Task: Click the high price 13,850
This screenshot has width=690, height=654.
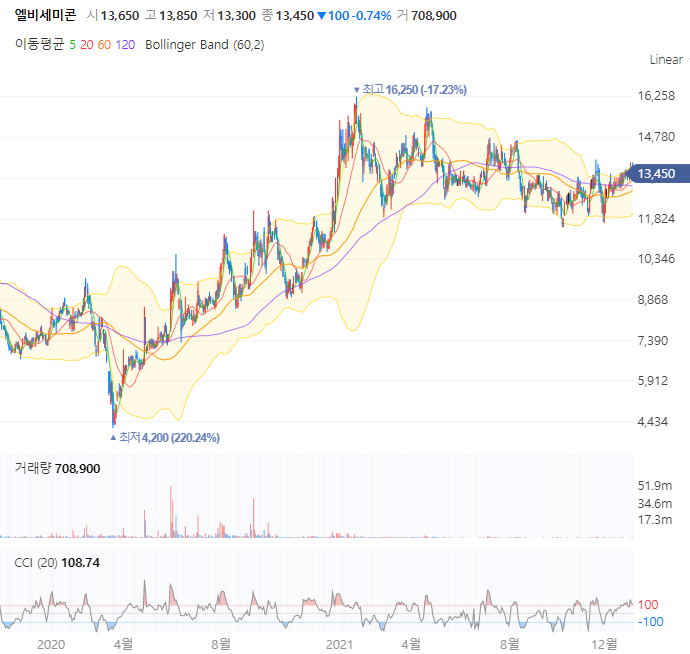Action: pyautogui.click(x=178, y=16)
